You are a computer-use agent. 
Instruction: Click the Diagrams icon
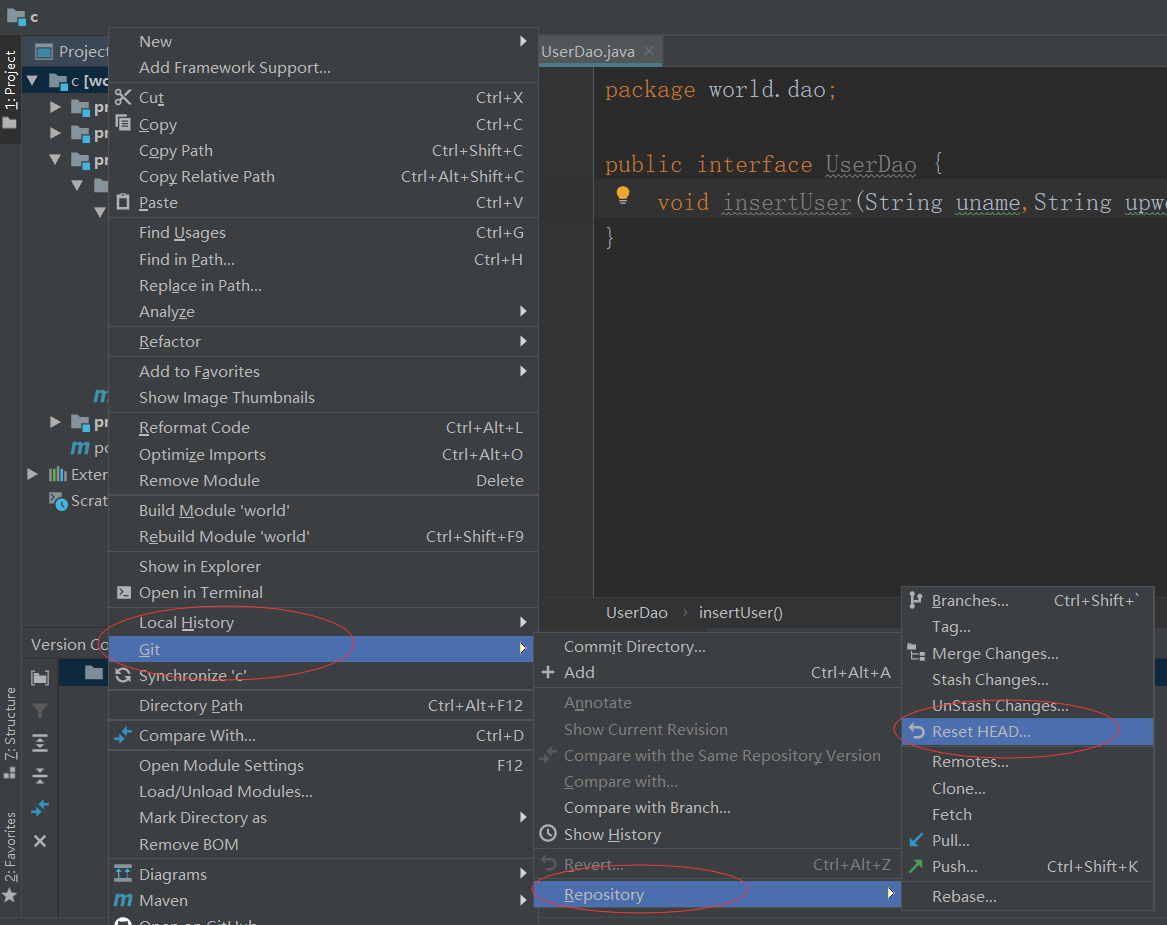123,874
